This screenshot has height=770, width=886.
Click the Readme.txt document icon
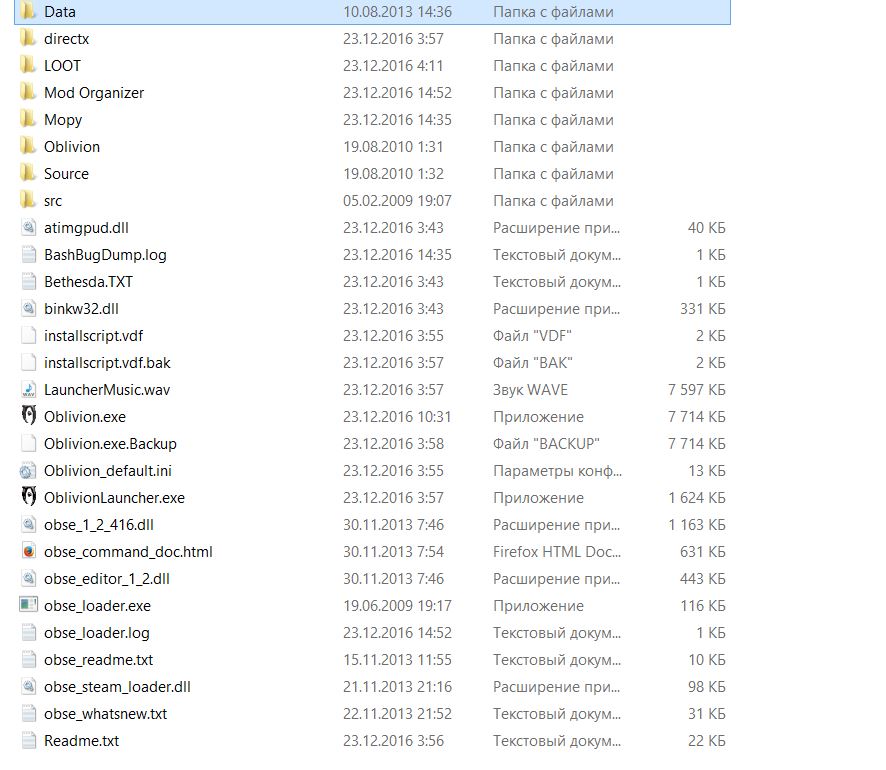coord(28,741)
